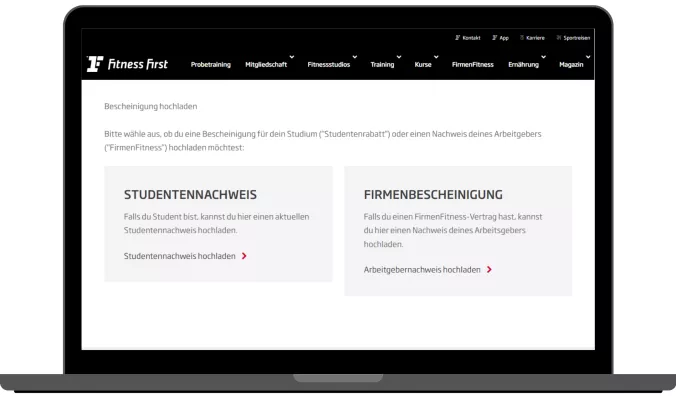Click the Fitness First logo icon
This screenshot has height=400, width=676.
(95, 64)
